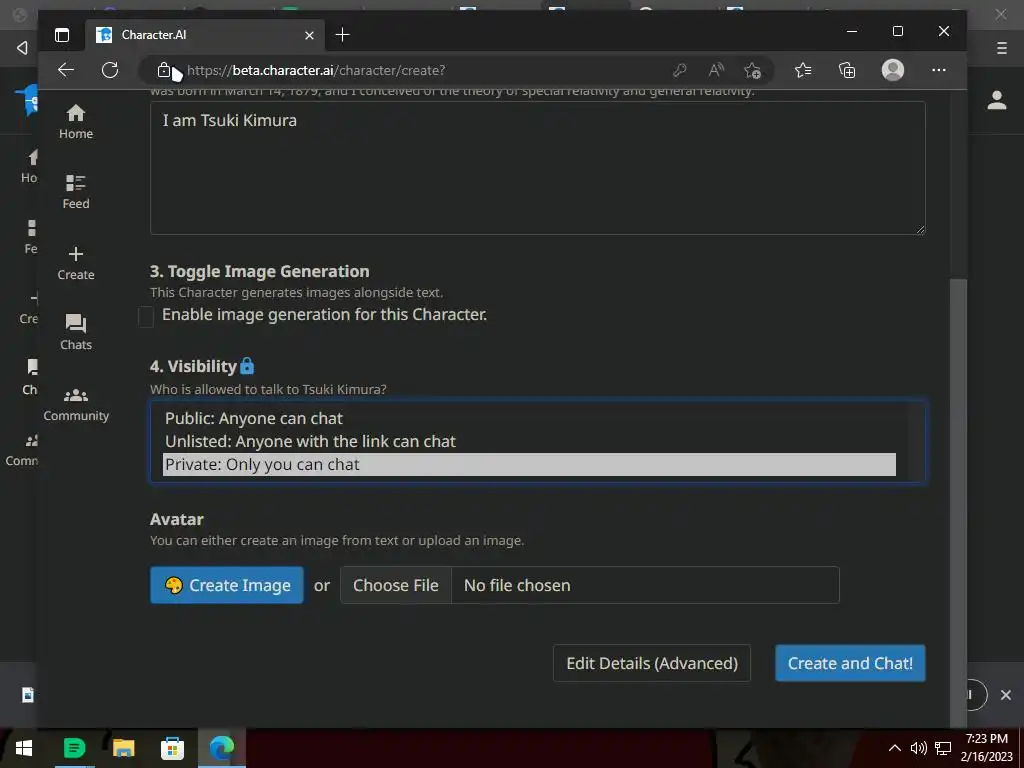
Task: Open the Windows Start menu
Action: [x=24, y=748]
